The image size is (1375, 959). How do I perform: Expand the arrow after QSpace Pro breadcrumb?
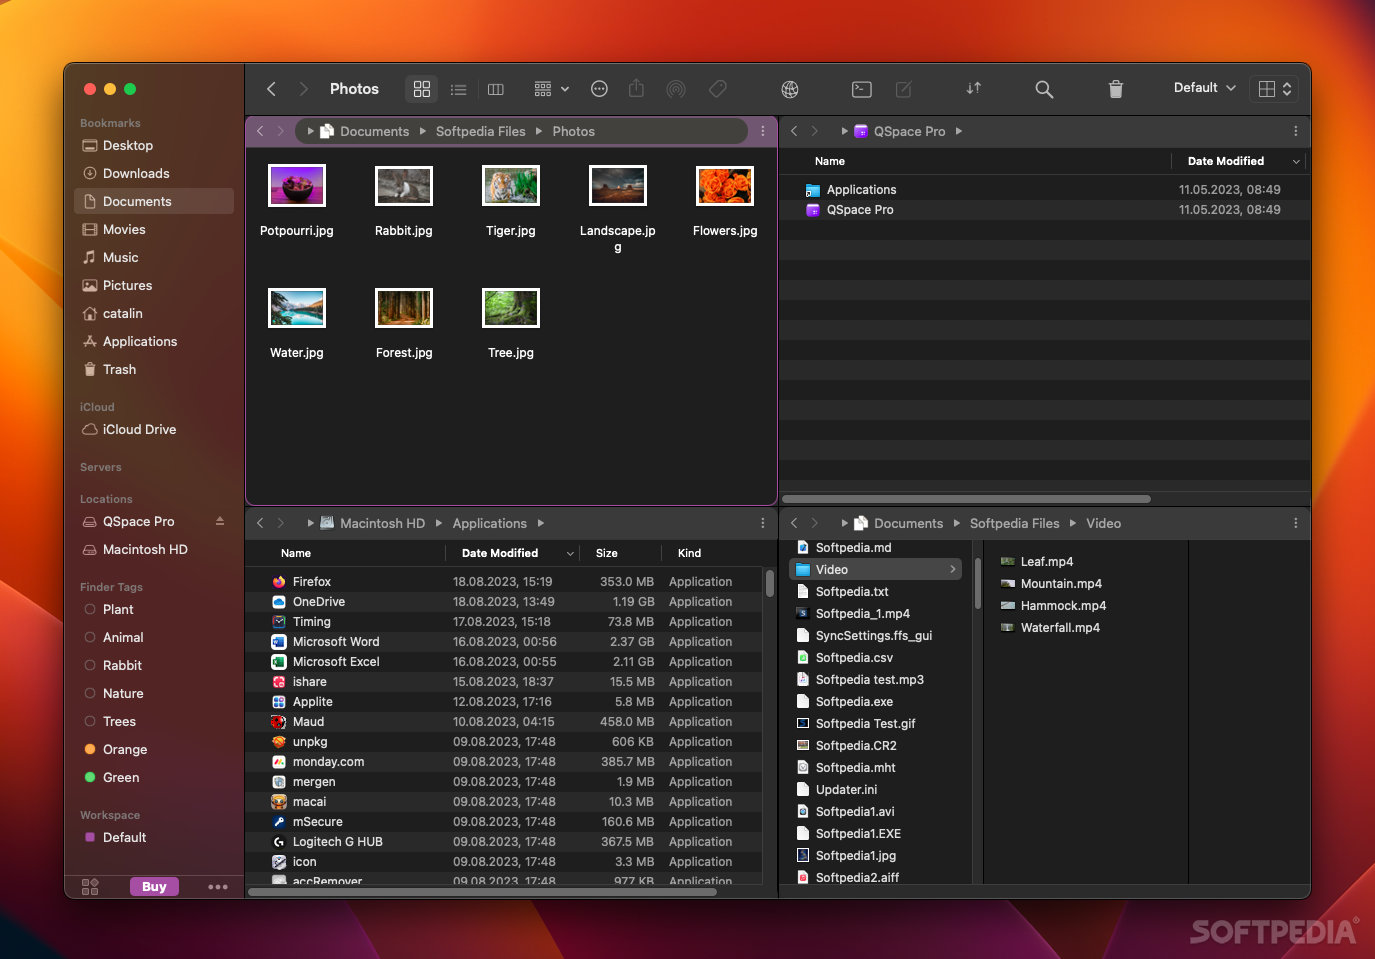pyautogui.click(x=959, y=131)
